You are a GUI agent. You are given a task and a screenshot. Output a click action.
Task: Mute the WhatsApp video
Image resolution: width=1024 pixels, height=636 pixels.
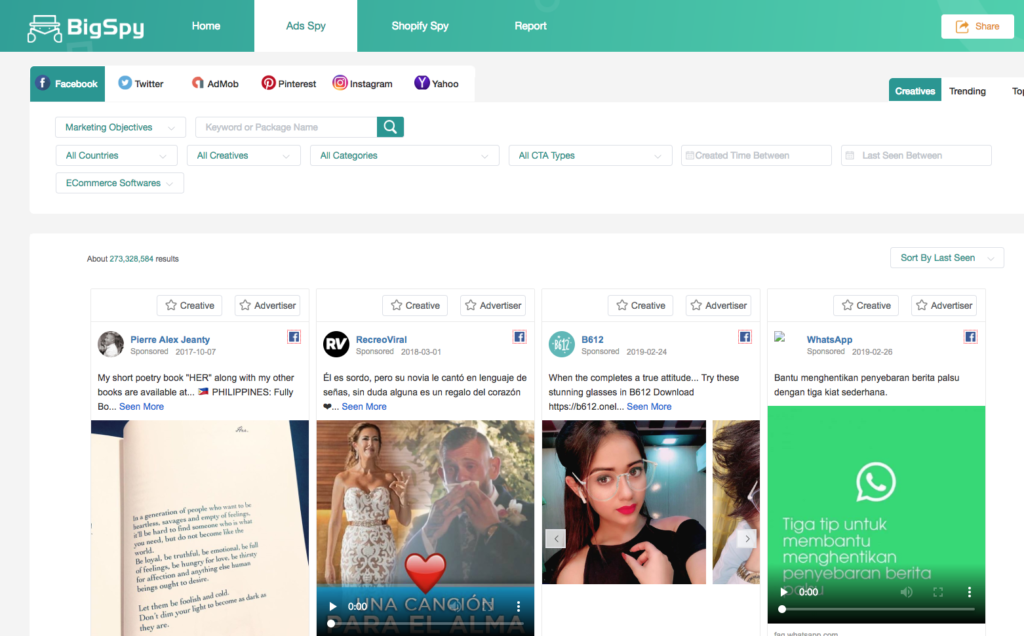pos(906,592)
